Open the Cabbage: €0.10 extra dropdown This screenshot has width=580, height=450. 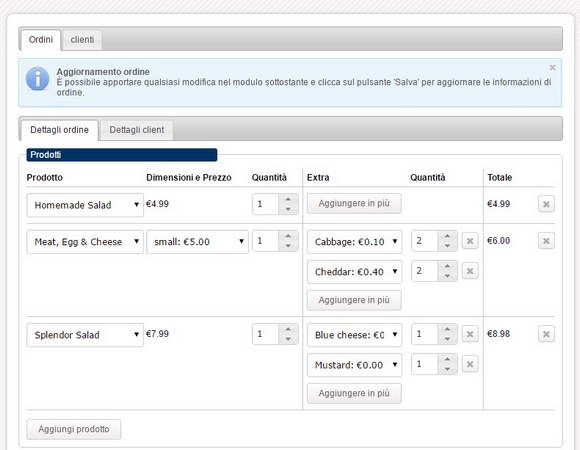tap(354, 242)
